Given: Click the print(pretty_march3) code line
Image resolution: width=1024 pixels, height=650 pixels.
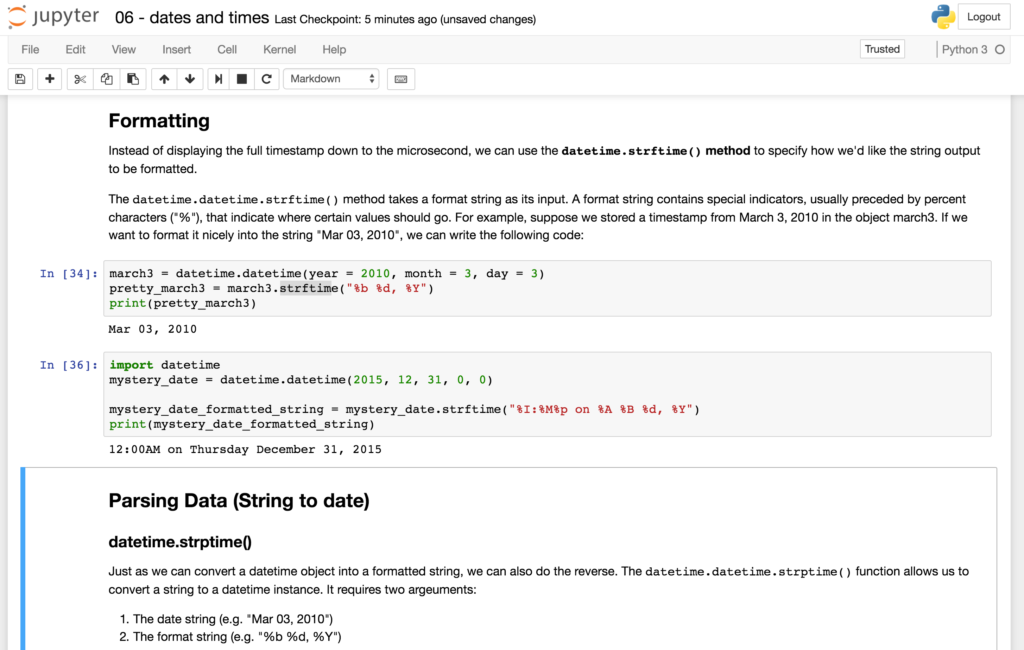Looking at the screenshot, I should pyautogui.click(x=183, y=303).
